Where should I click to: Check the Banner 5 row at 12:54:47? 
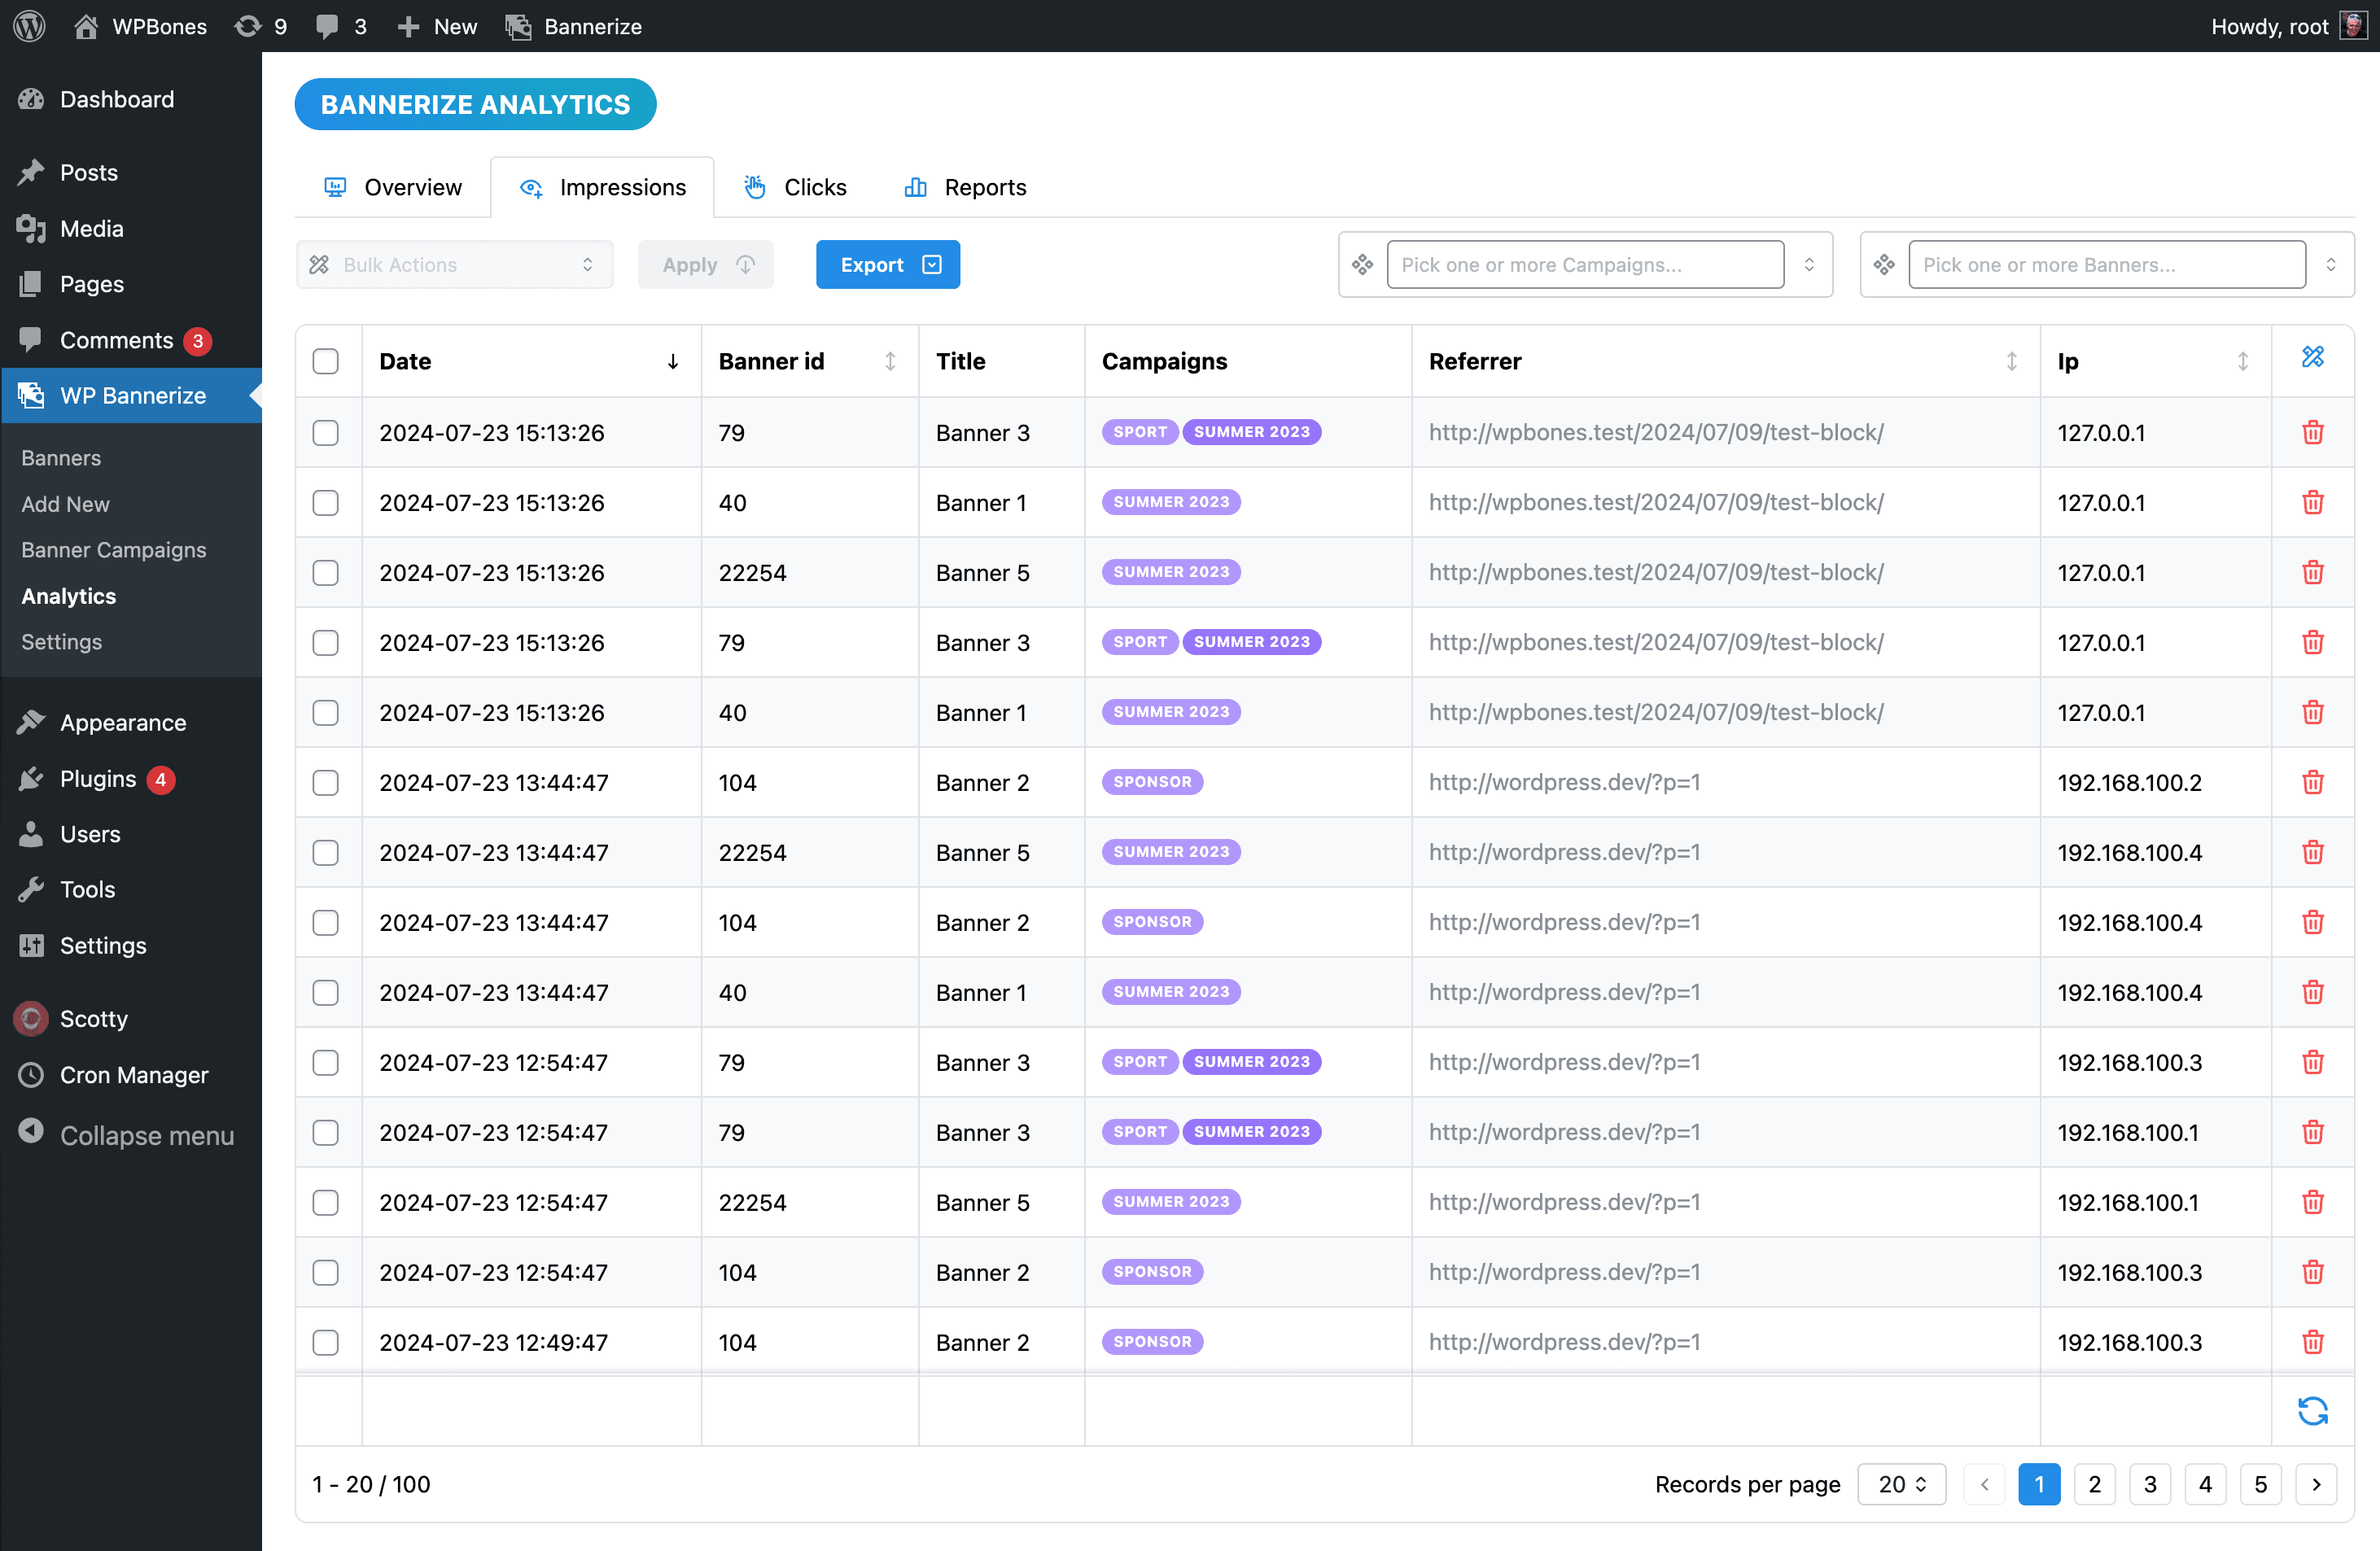click(326, 1203)
